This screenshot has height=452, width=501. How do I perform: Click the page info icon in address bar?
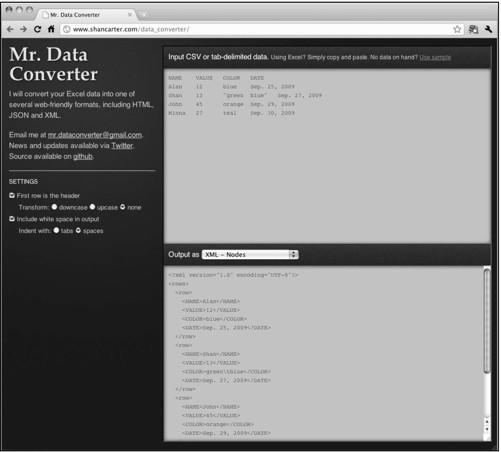pyautogui.click(x=67, y=29)
